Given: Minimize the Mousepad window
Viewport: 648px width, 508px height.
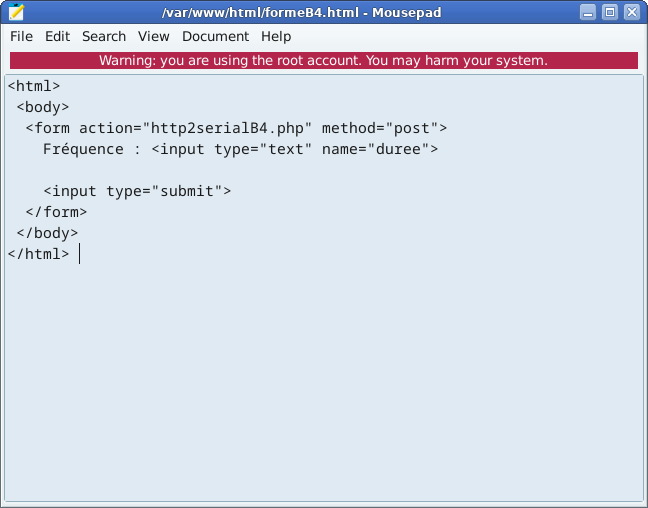Looking at the screenshot, I should coord(587,12).
